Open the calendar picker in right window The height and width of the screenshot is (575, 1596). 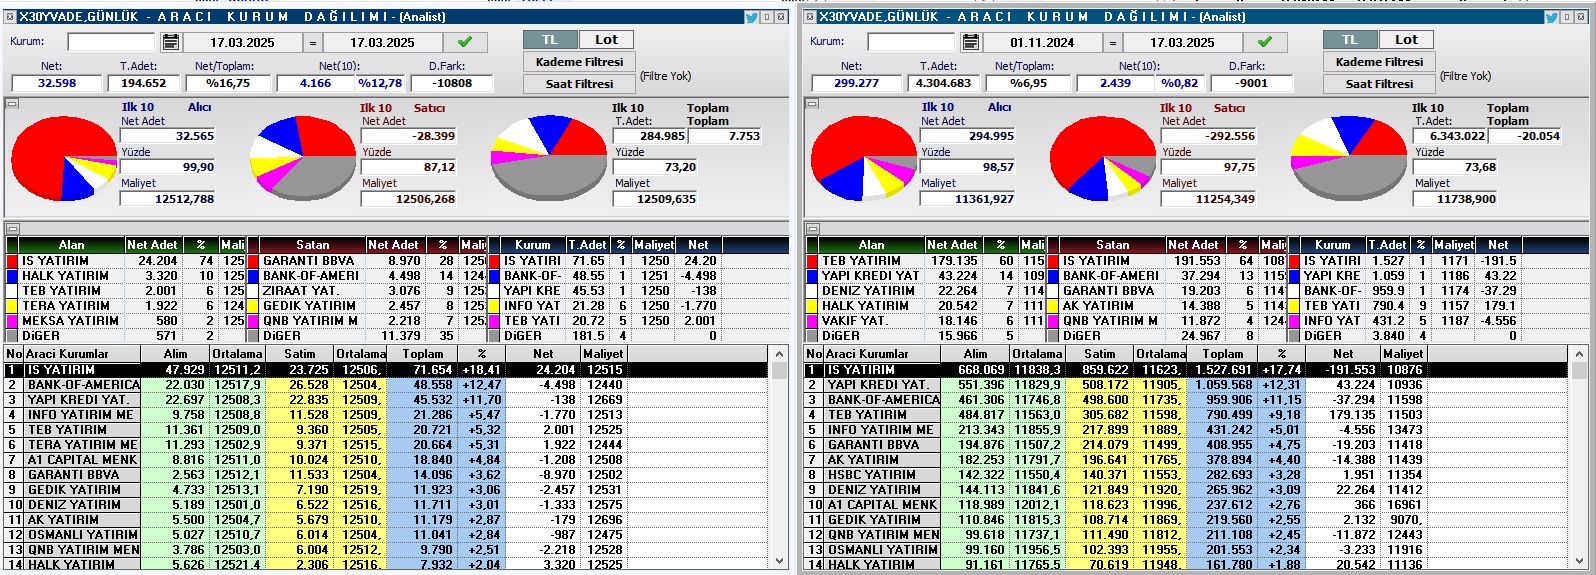coord(970,42)
